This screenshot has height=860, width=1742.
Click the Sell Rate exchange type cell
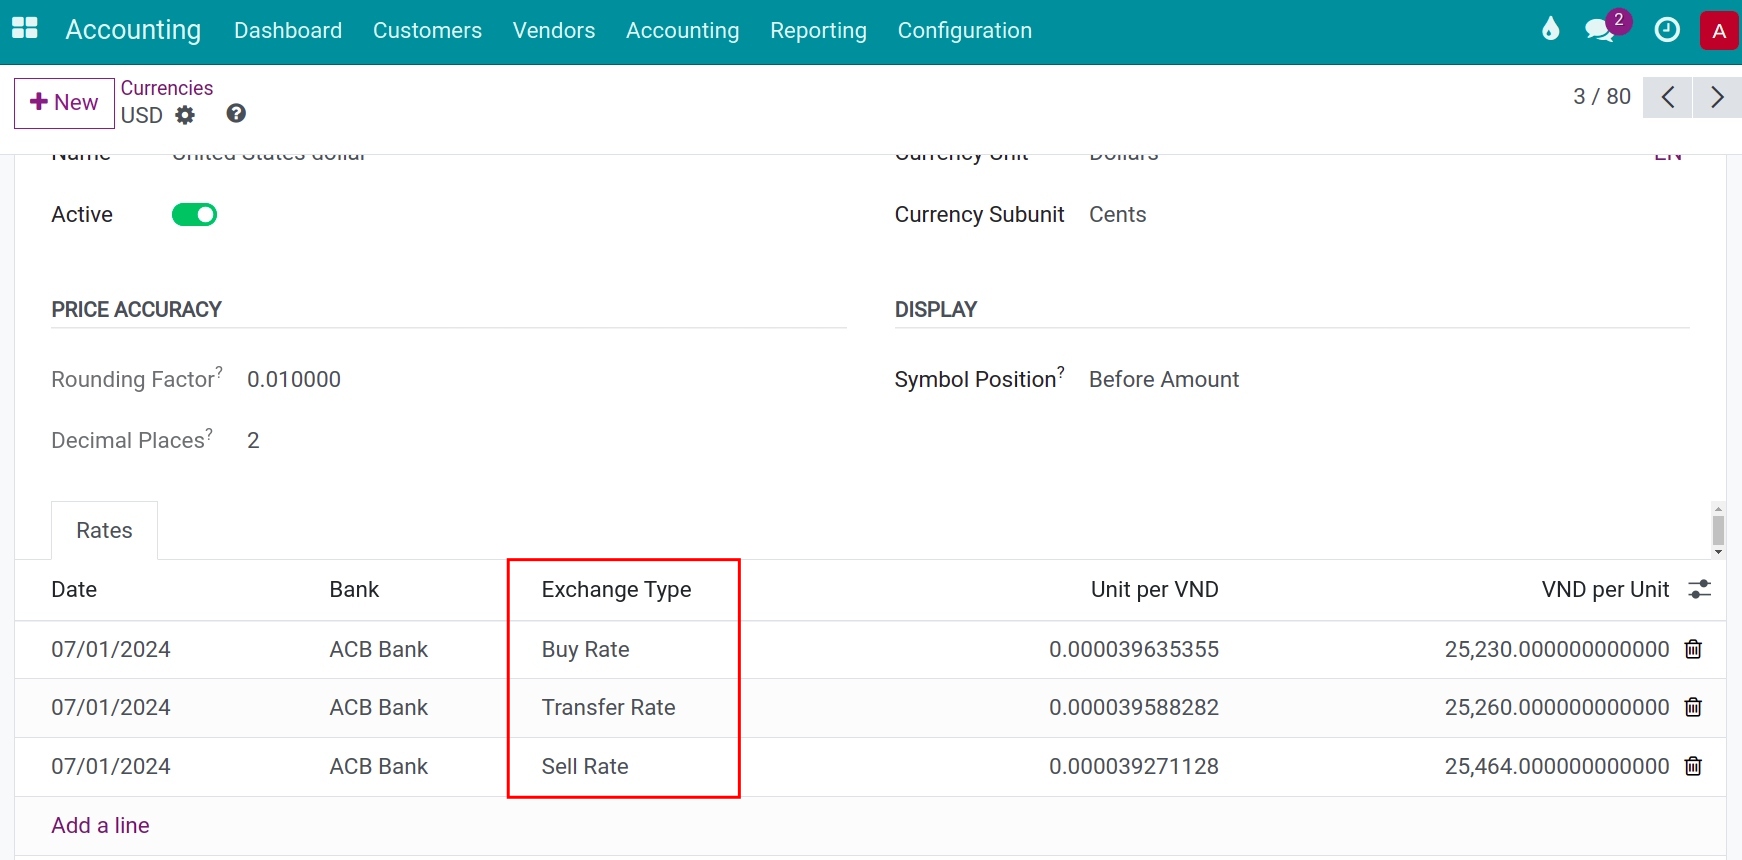tap(585, 766)
